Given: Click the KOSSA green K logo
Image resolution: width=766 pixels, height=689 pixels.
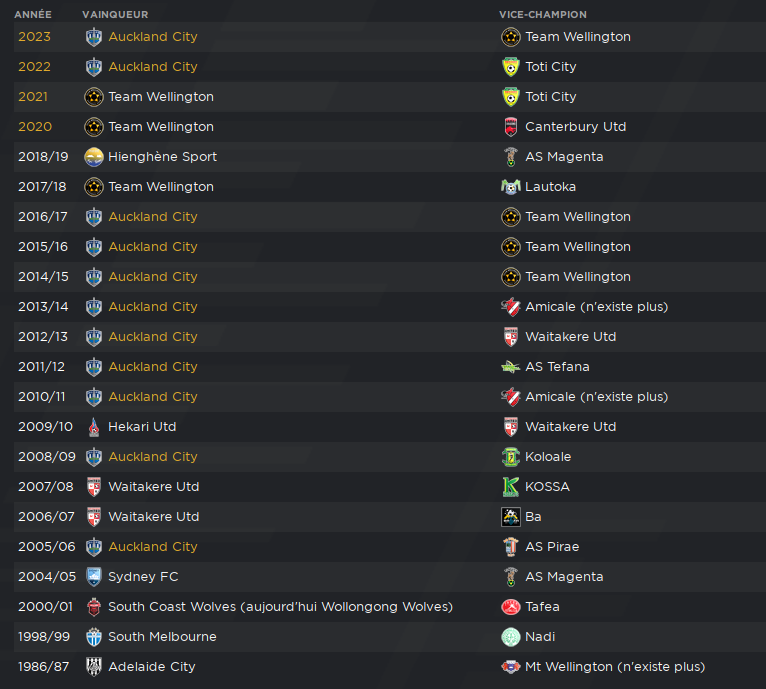Looking at the screenshot, I should coord(511,487).
